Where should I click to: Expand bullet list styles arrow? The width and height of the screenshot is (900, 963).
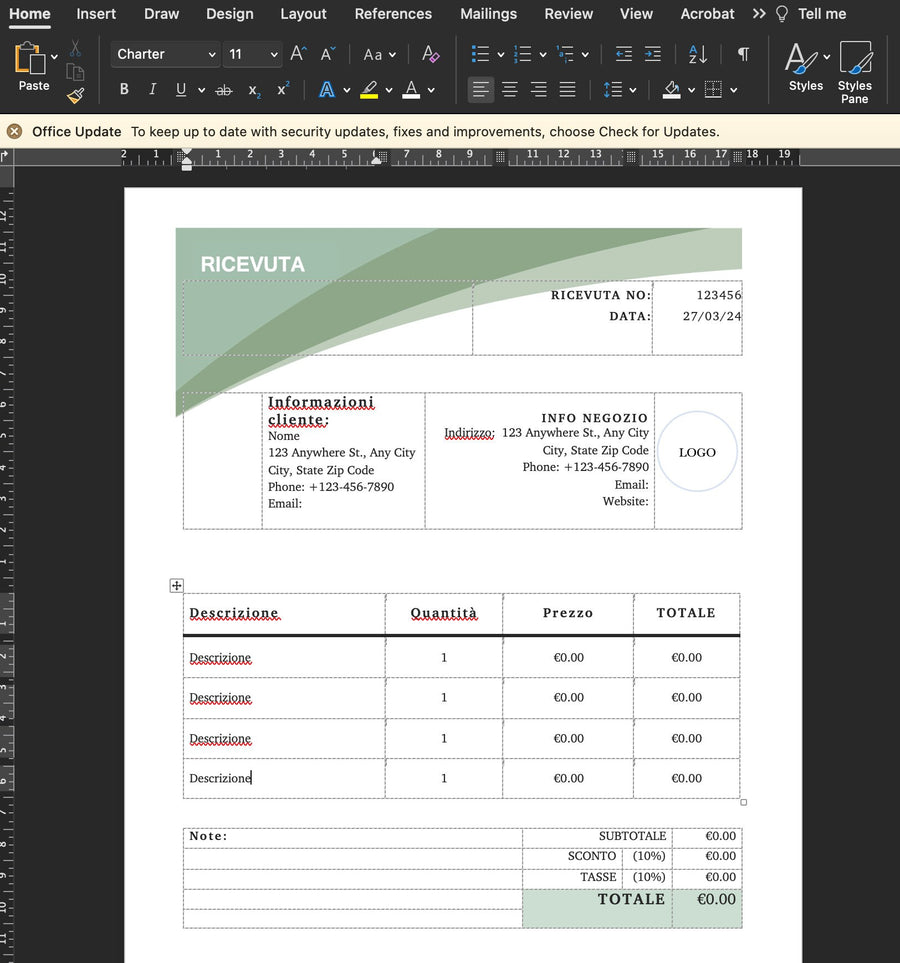click(x=501, y=55)
